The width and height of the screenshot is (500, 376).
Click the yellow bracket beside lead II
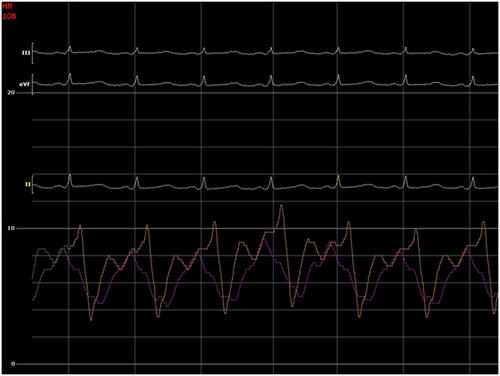pyautogui.click(x=33, y=184)
